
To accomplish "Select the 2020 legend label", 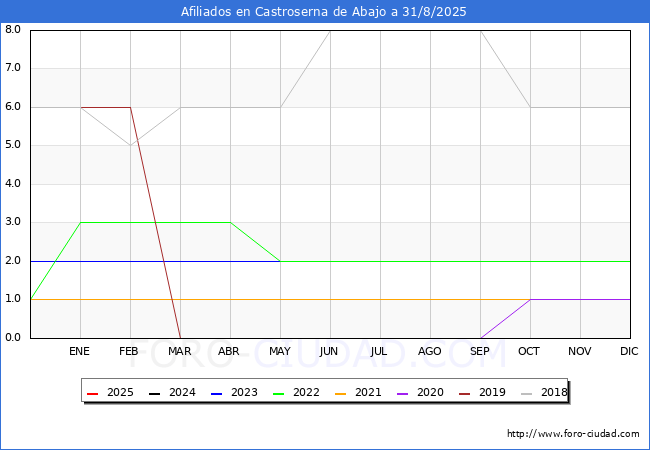I will coord(430,392).
